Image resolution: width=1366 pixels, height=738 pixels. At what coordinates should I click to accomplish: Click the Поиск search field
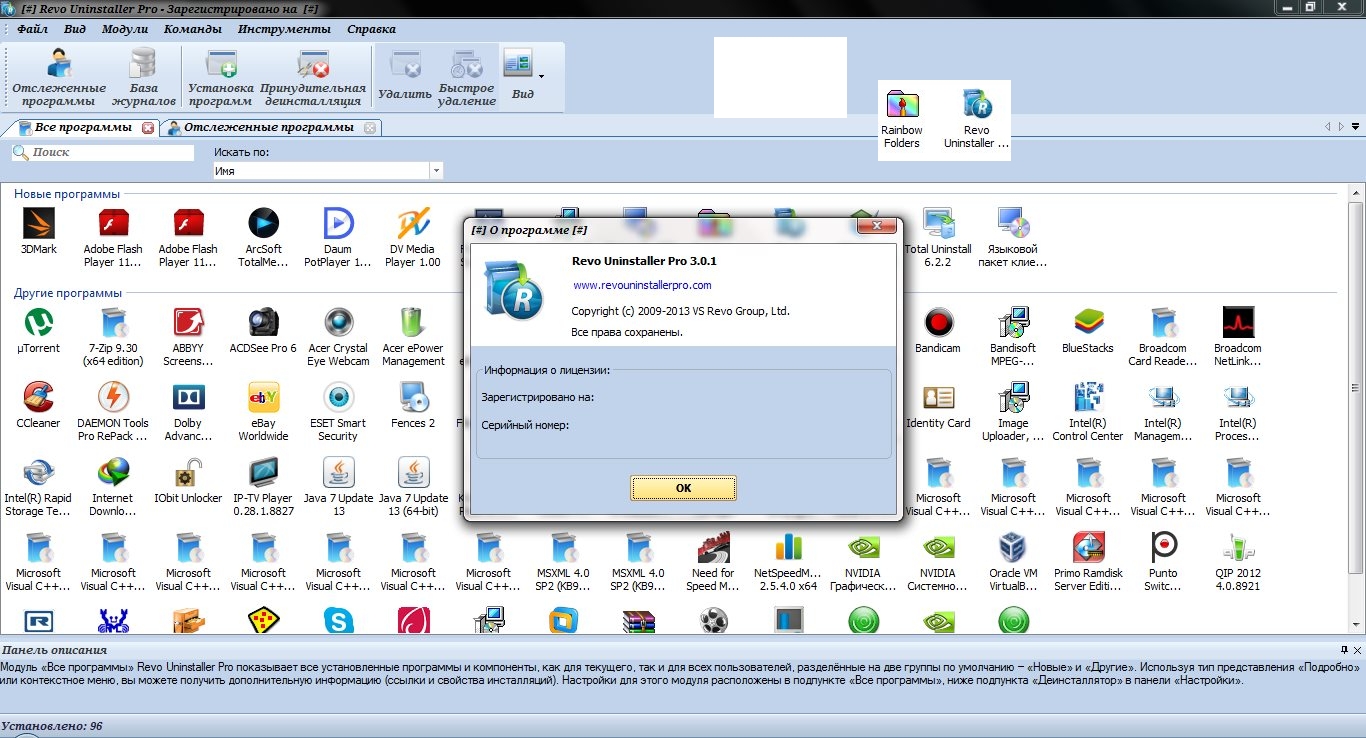tap(103, 153)
